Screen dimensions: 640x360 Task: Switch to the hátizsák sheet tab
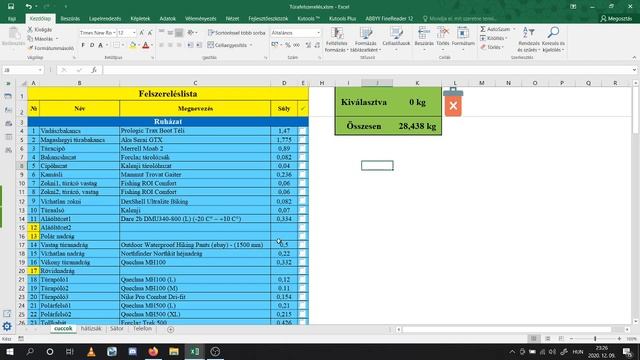pyautogui.click(x=91, y=329)
